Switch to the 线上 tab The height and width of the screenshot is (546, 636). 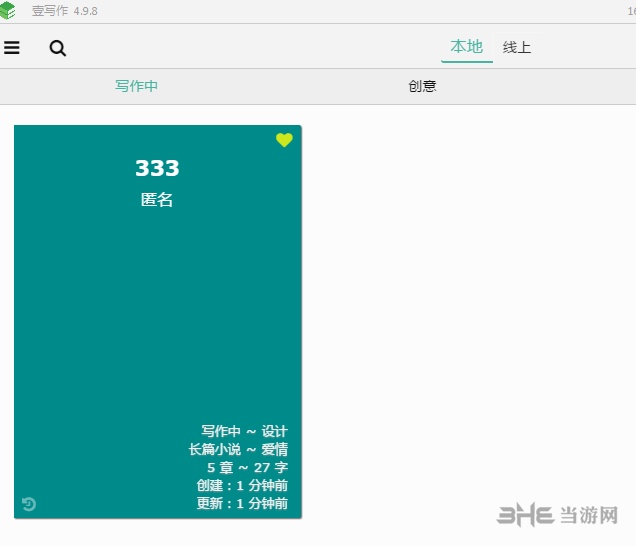[517, 47]
